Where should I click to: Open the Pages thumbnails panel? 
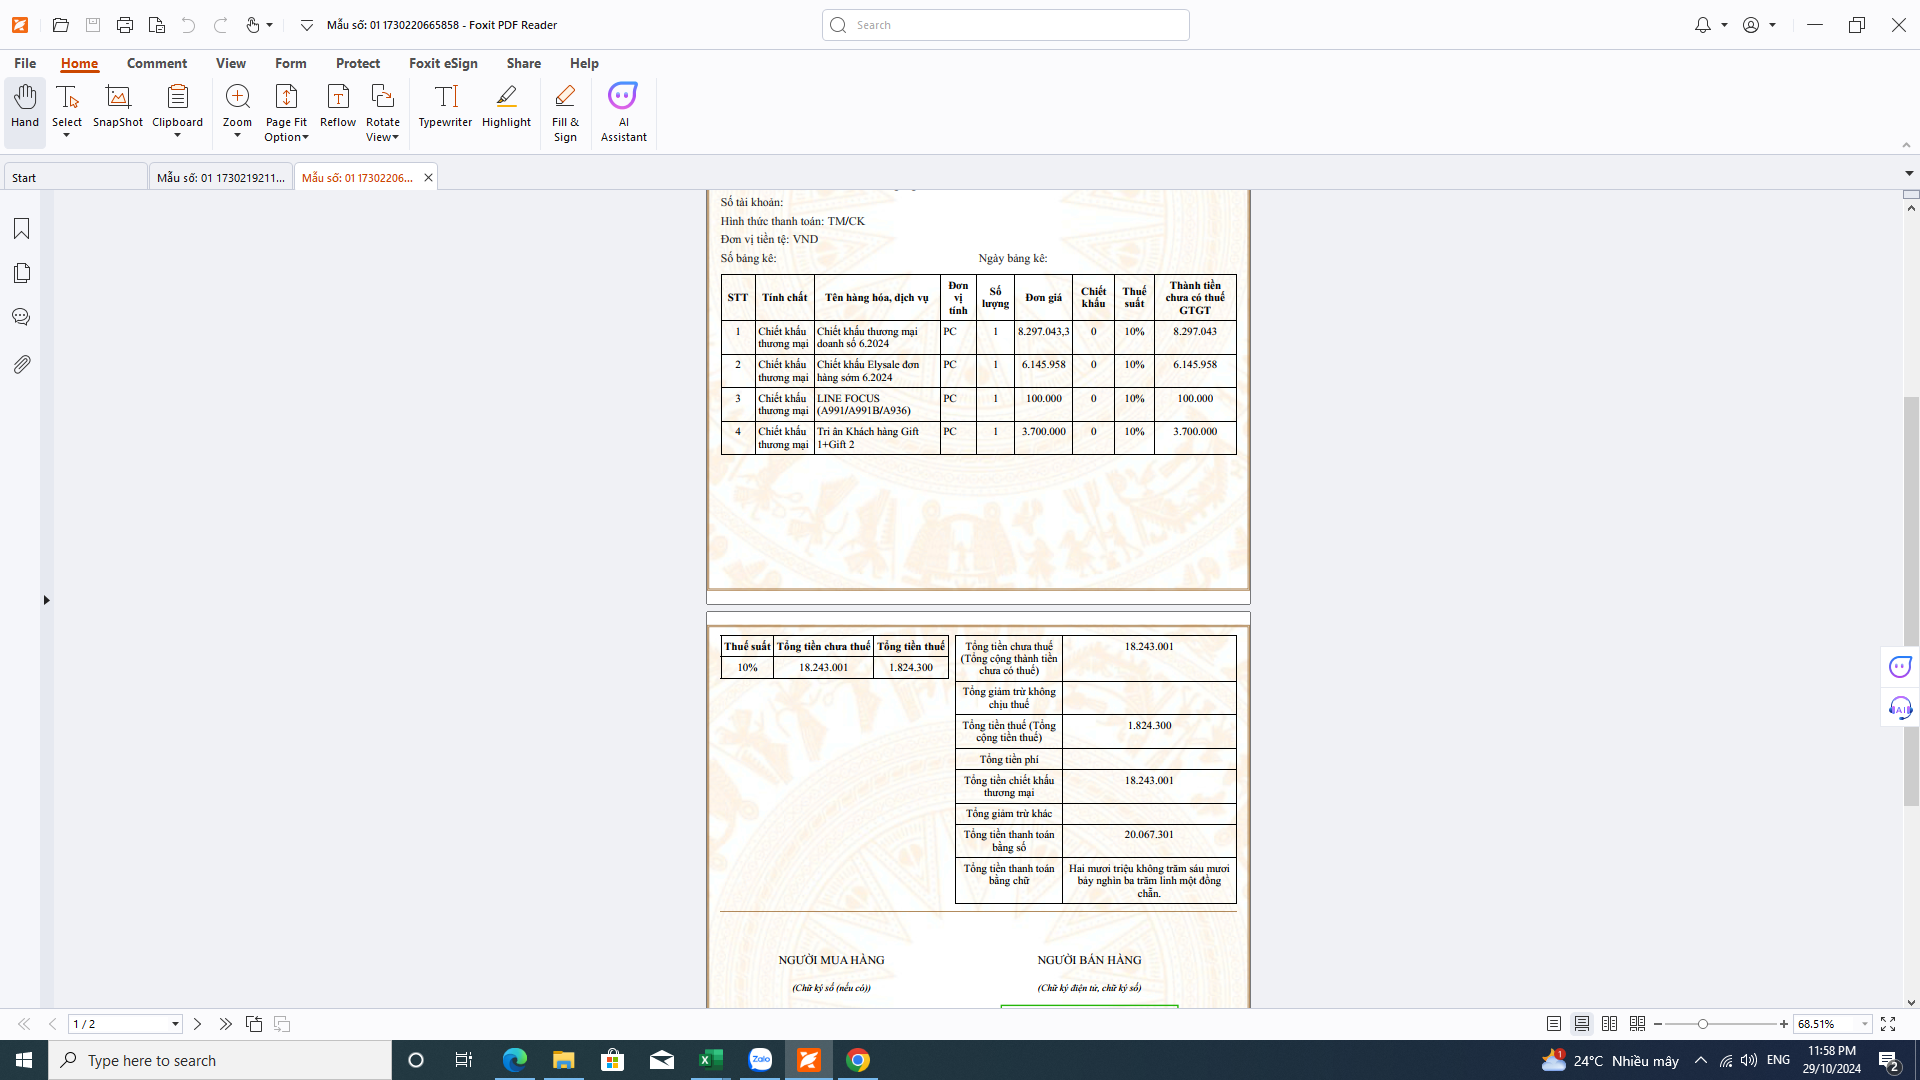click(x=21, y=273)
